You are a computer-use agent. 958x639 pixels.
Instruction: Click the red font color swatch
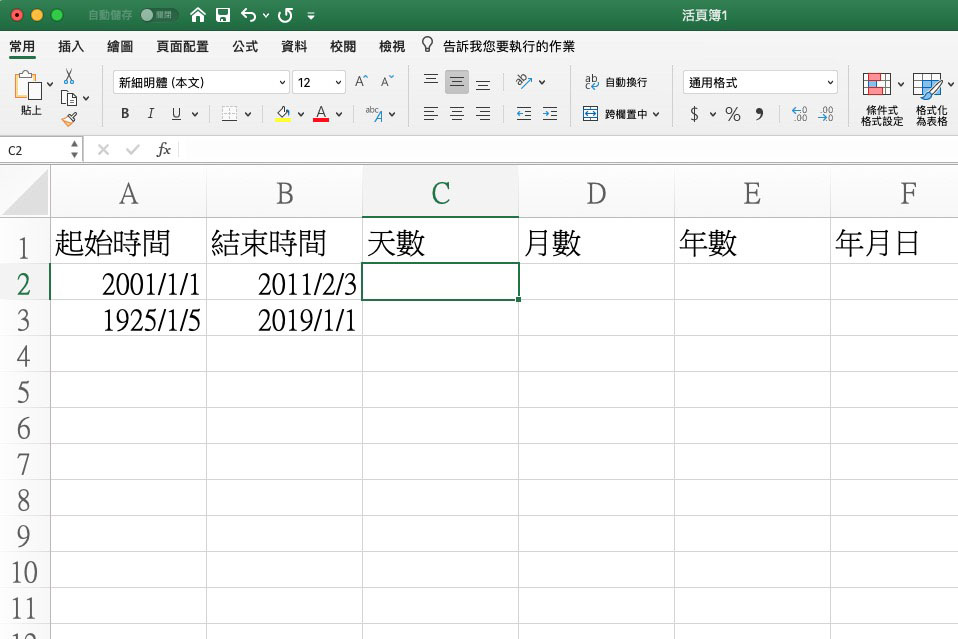click(320, 112)
